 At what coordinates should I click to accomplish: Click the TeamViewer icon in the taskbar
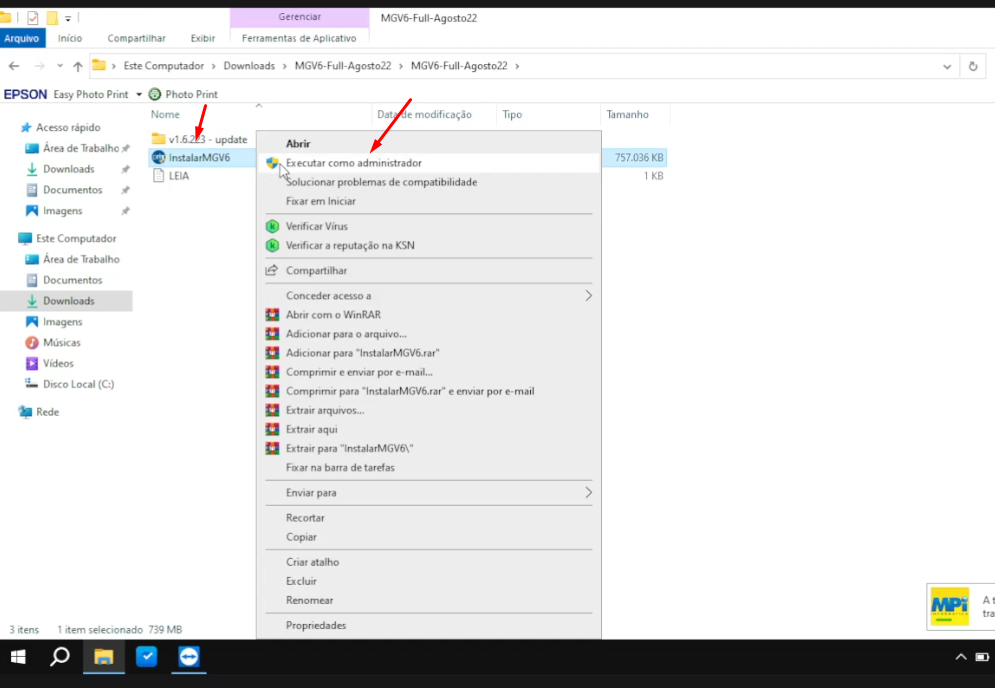click(189, 657)
